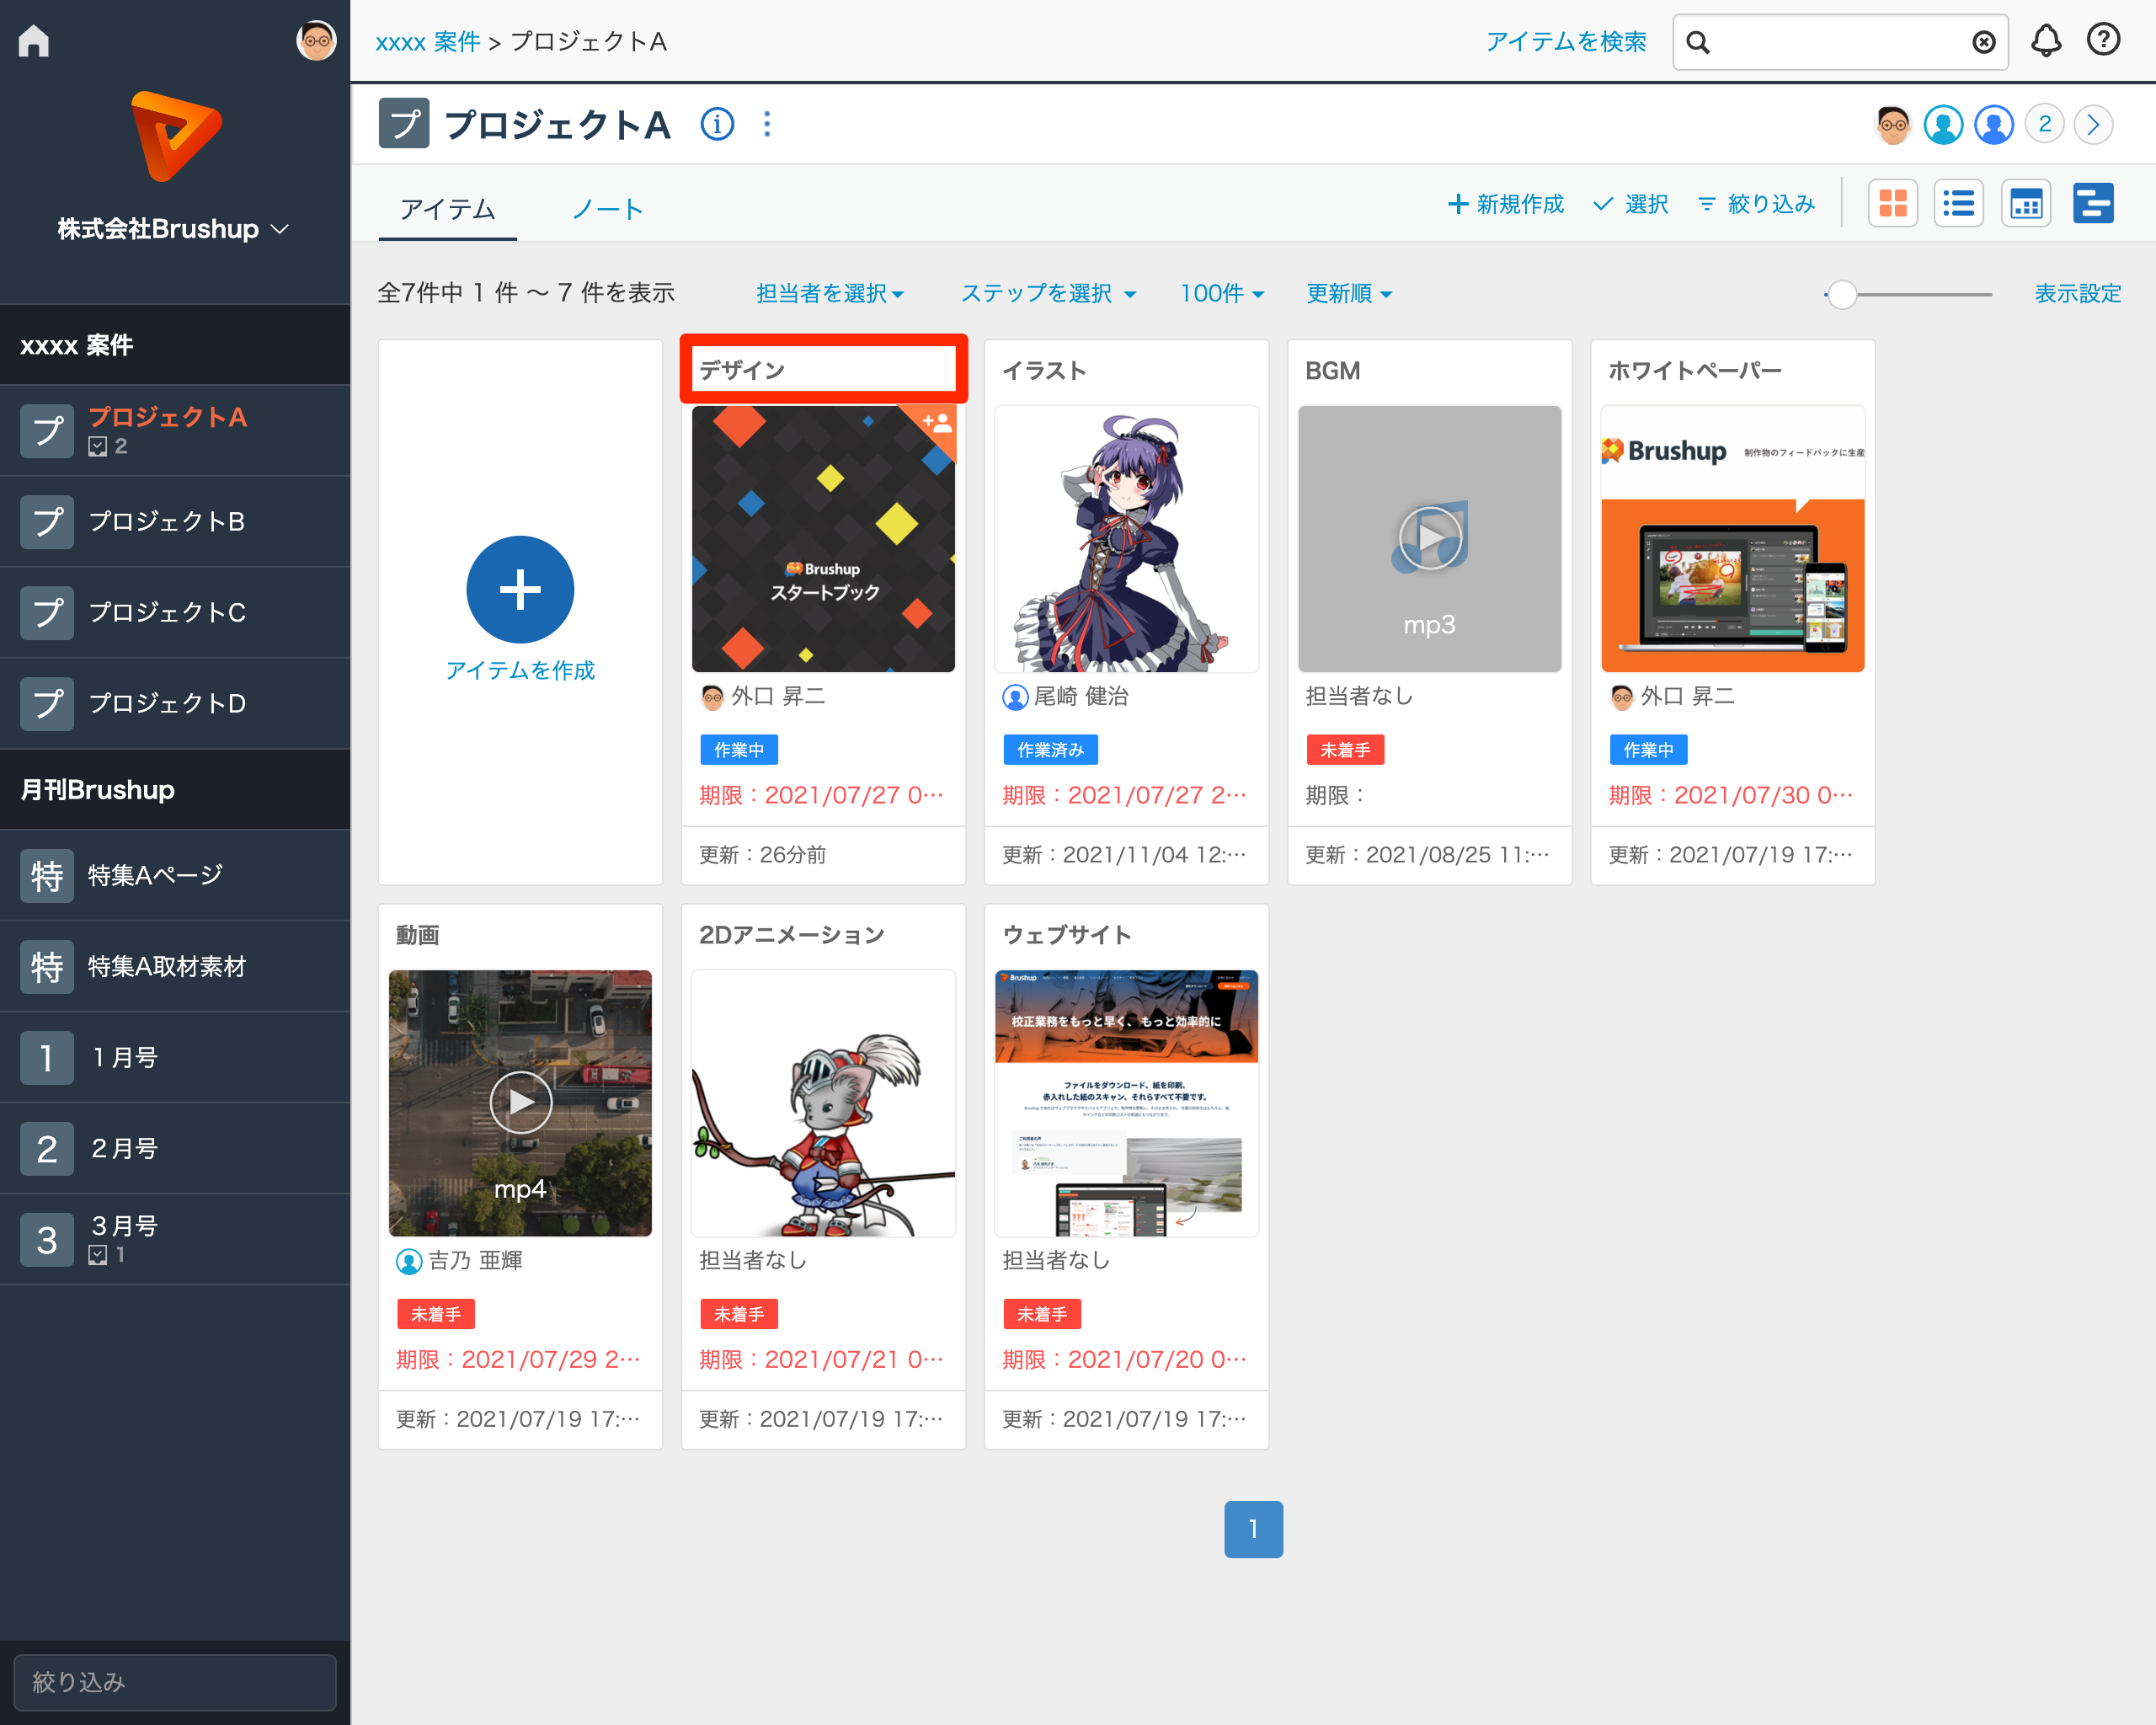Screen dimensions: 2156x1725
Task: Clear the search field with X
Action: pos(1983,42)
